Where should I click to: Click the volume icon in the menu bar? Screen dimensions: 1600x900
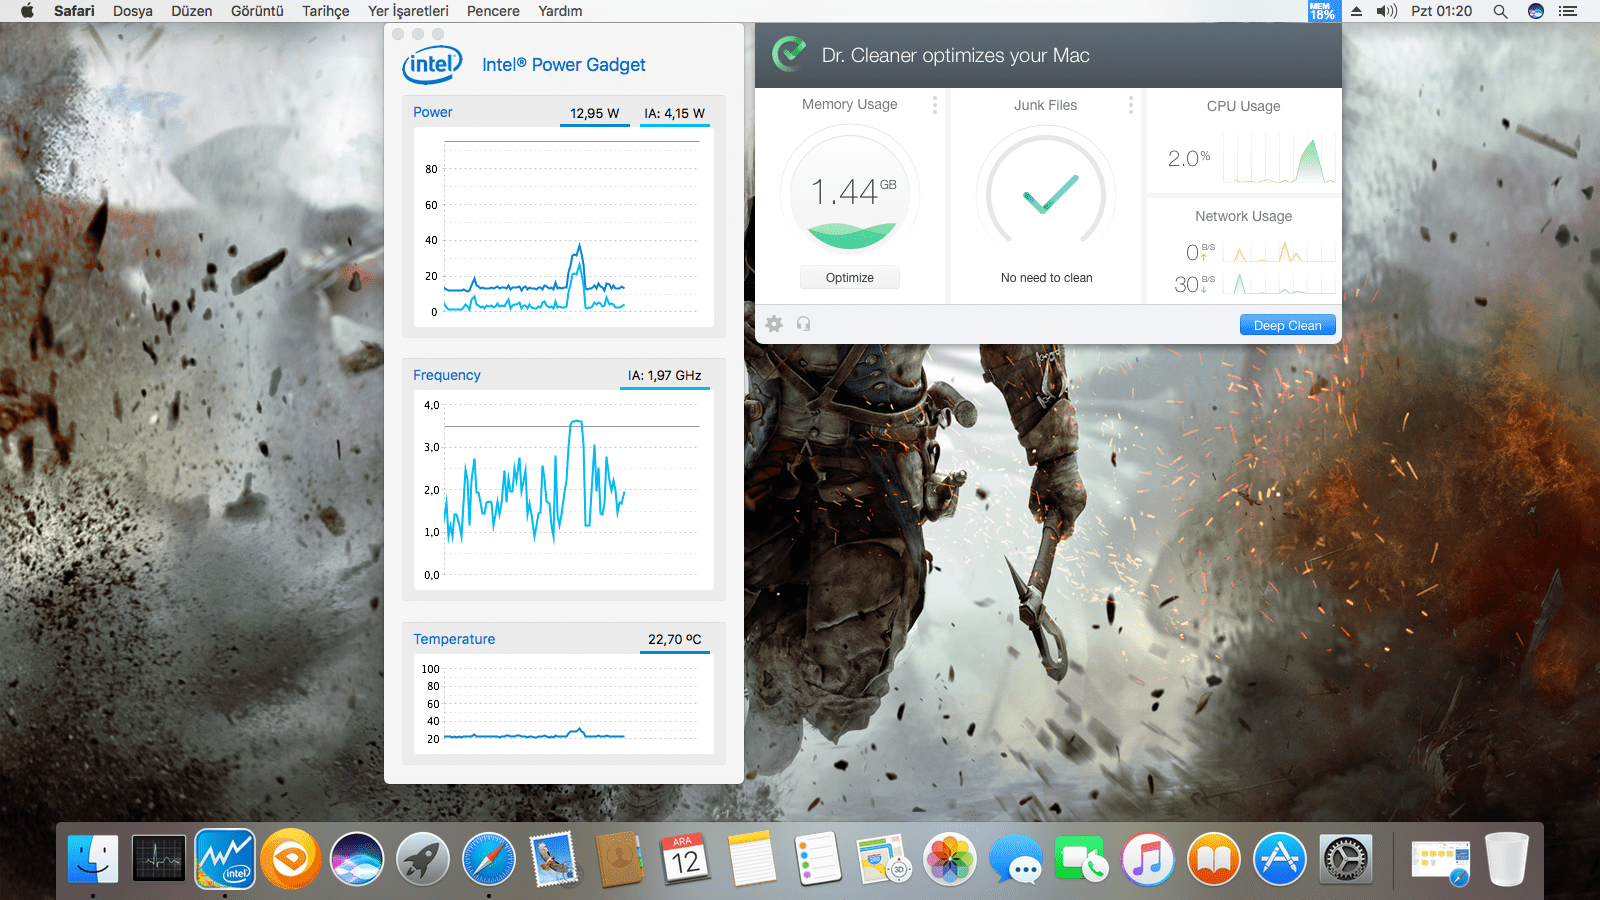tap(1386, 11)
